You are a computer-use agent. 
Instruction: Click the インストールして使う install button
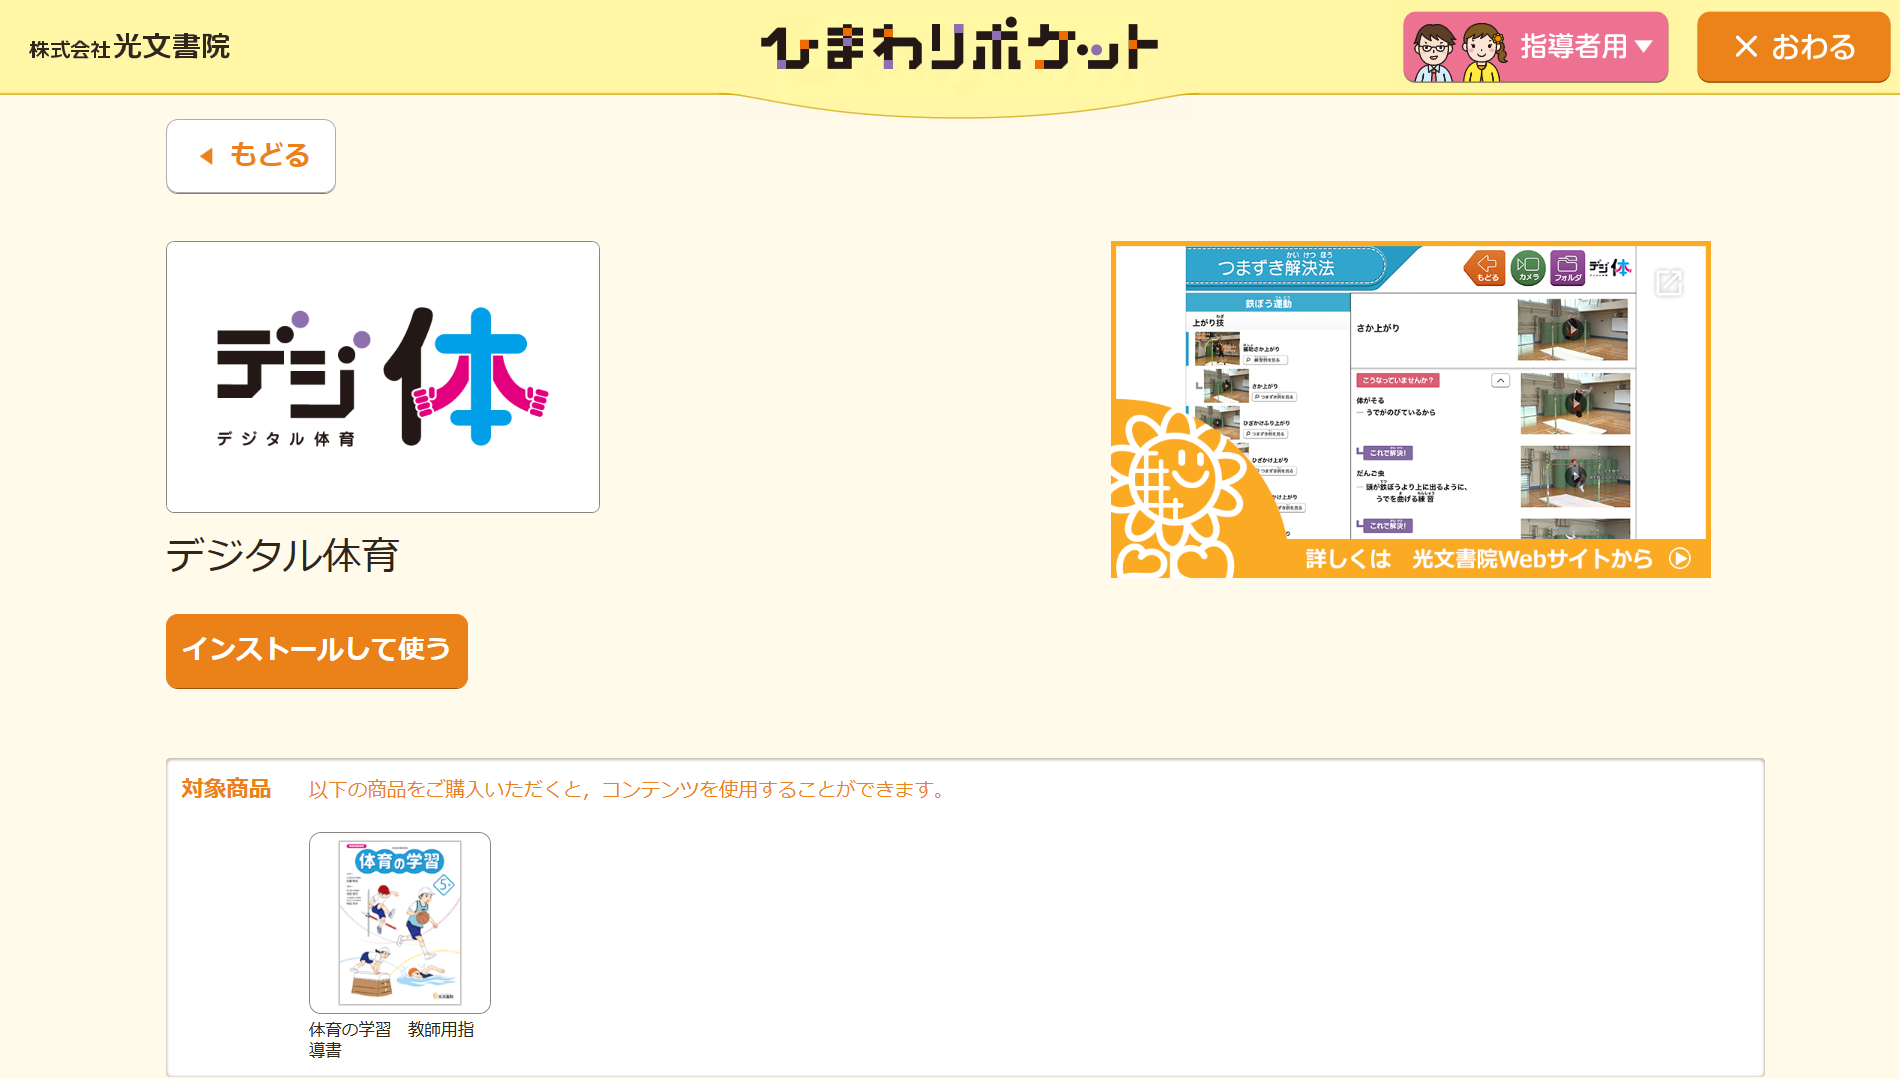317,651
